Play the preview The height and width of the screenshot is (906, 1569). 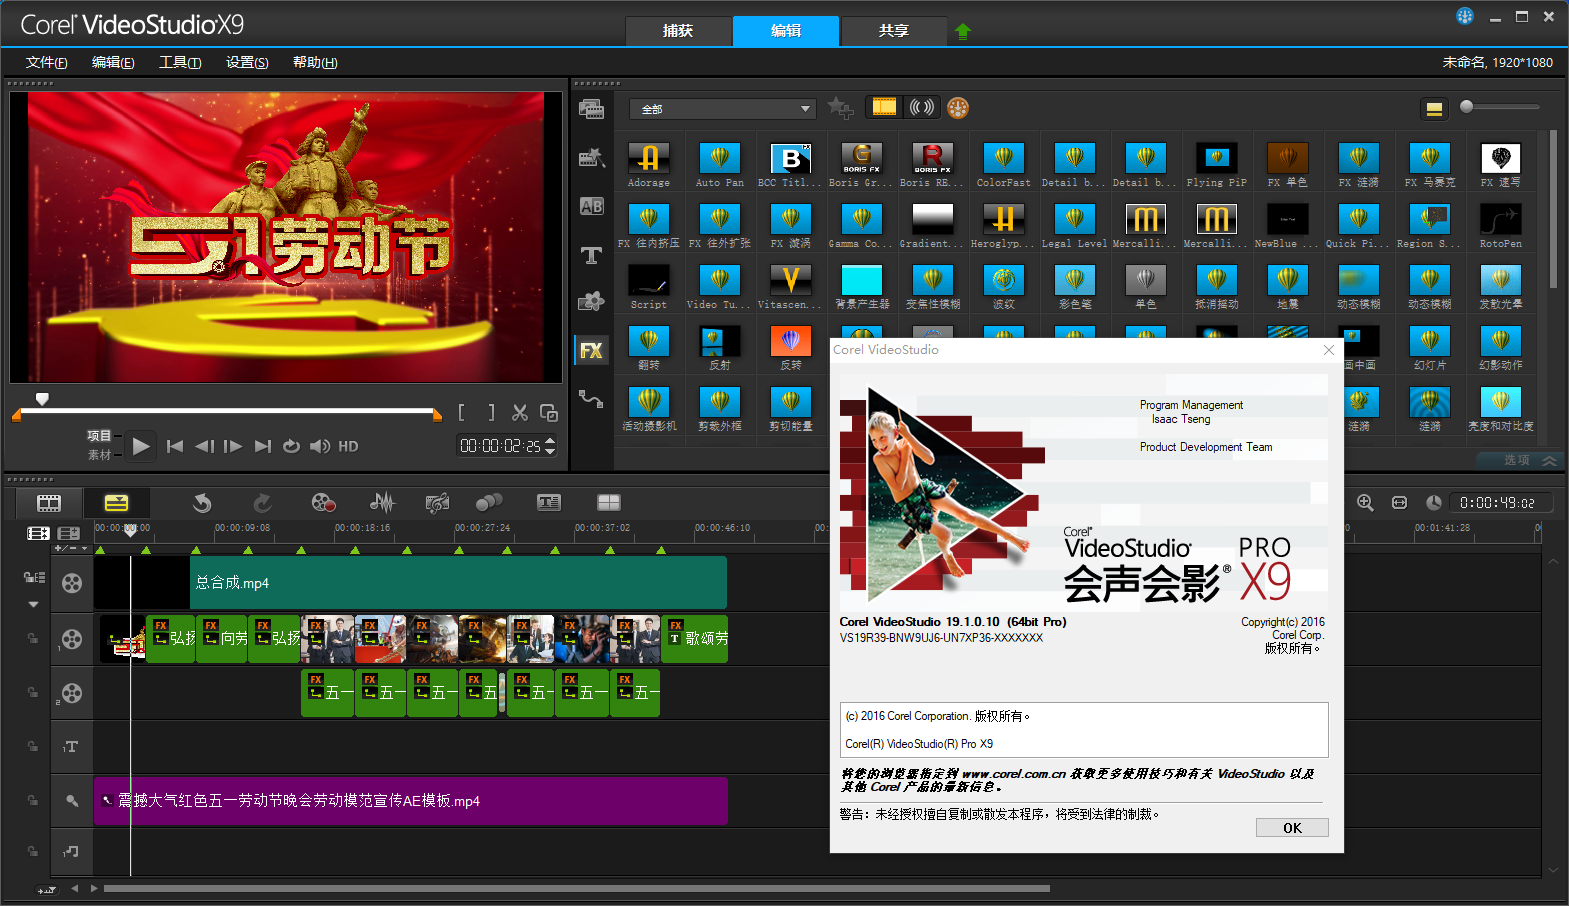141,446
